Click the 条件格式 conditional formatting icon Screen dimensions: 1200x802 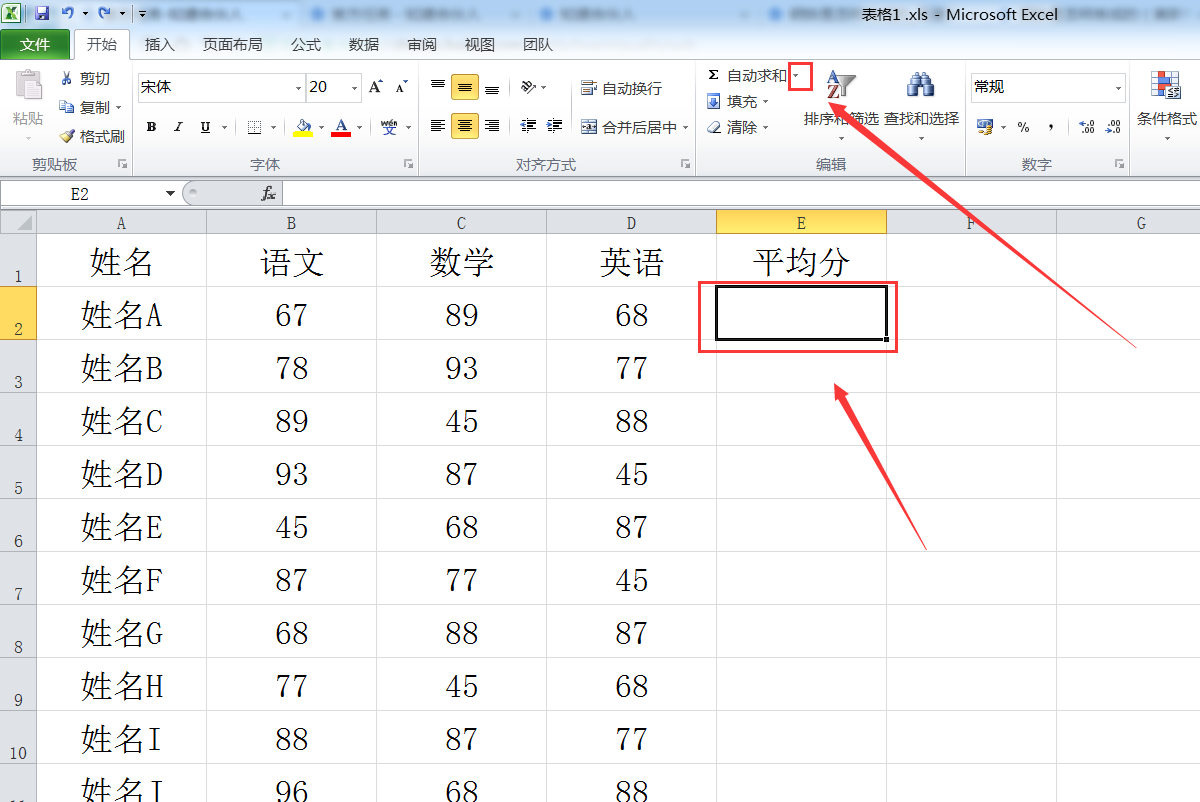[1163, 86]
